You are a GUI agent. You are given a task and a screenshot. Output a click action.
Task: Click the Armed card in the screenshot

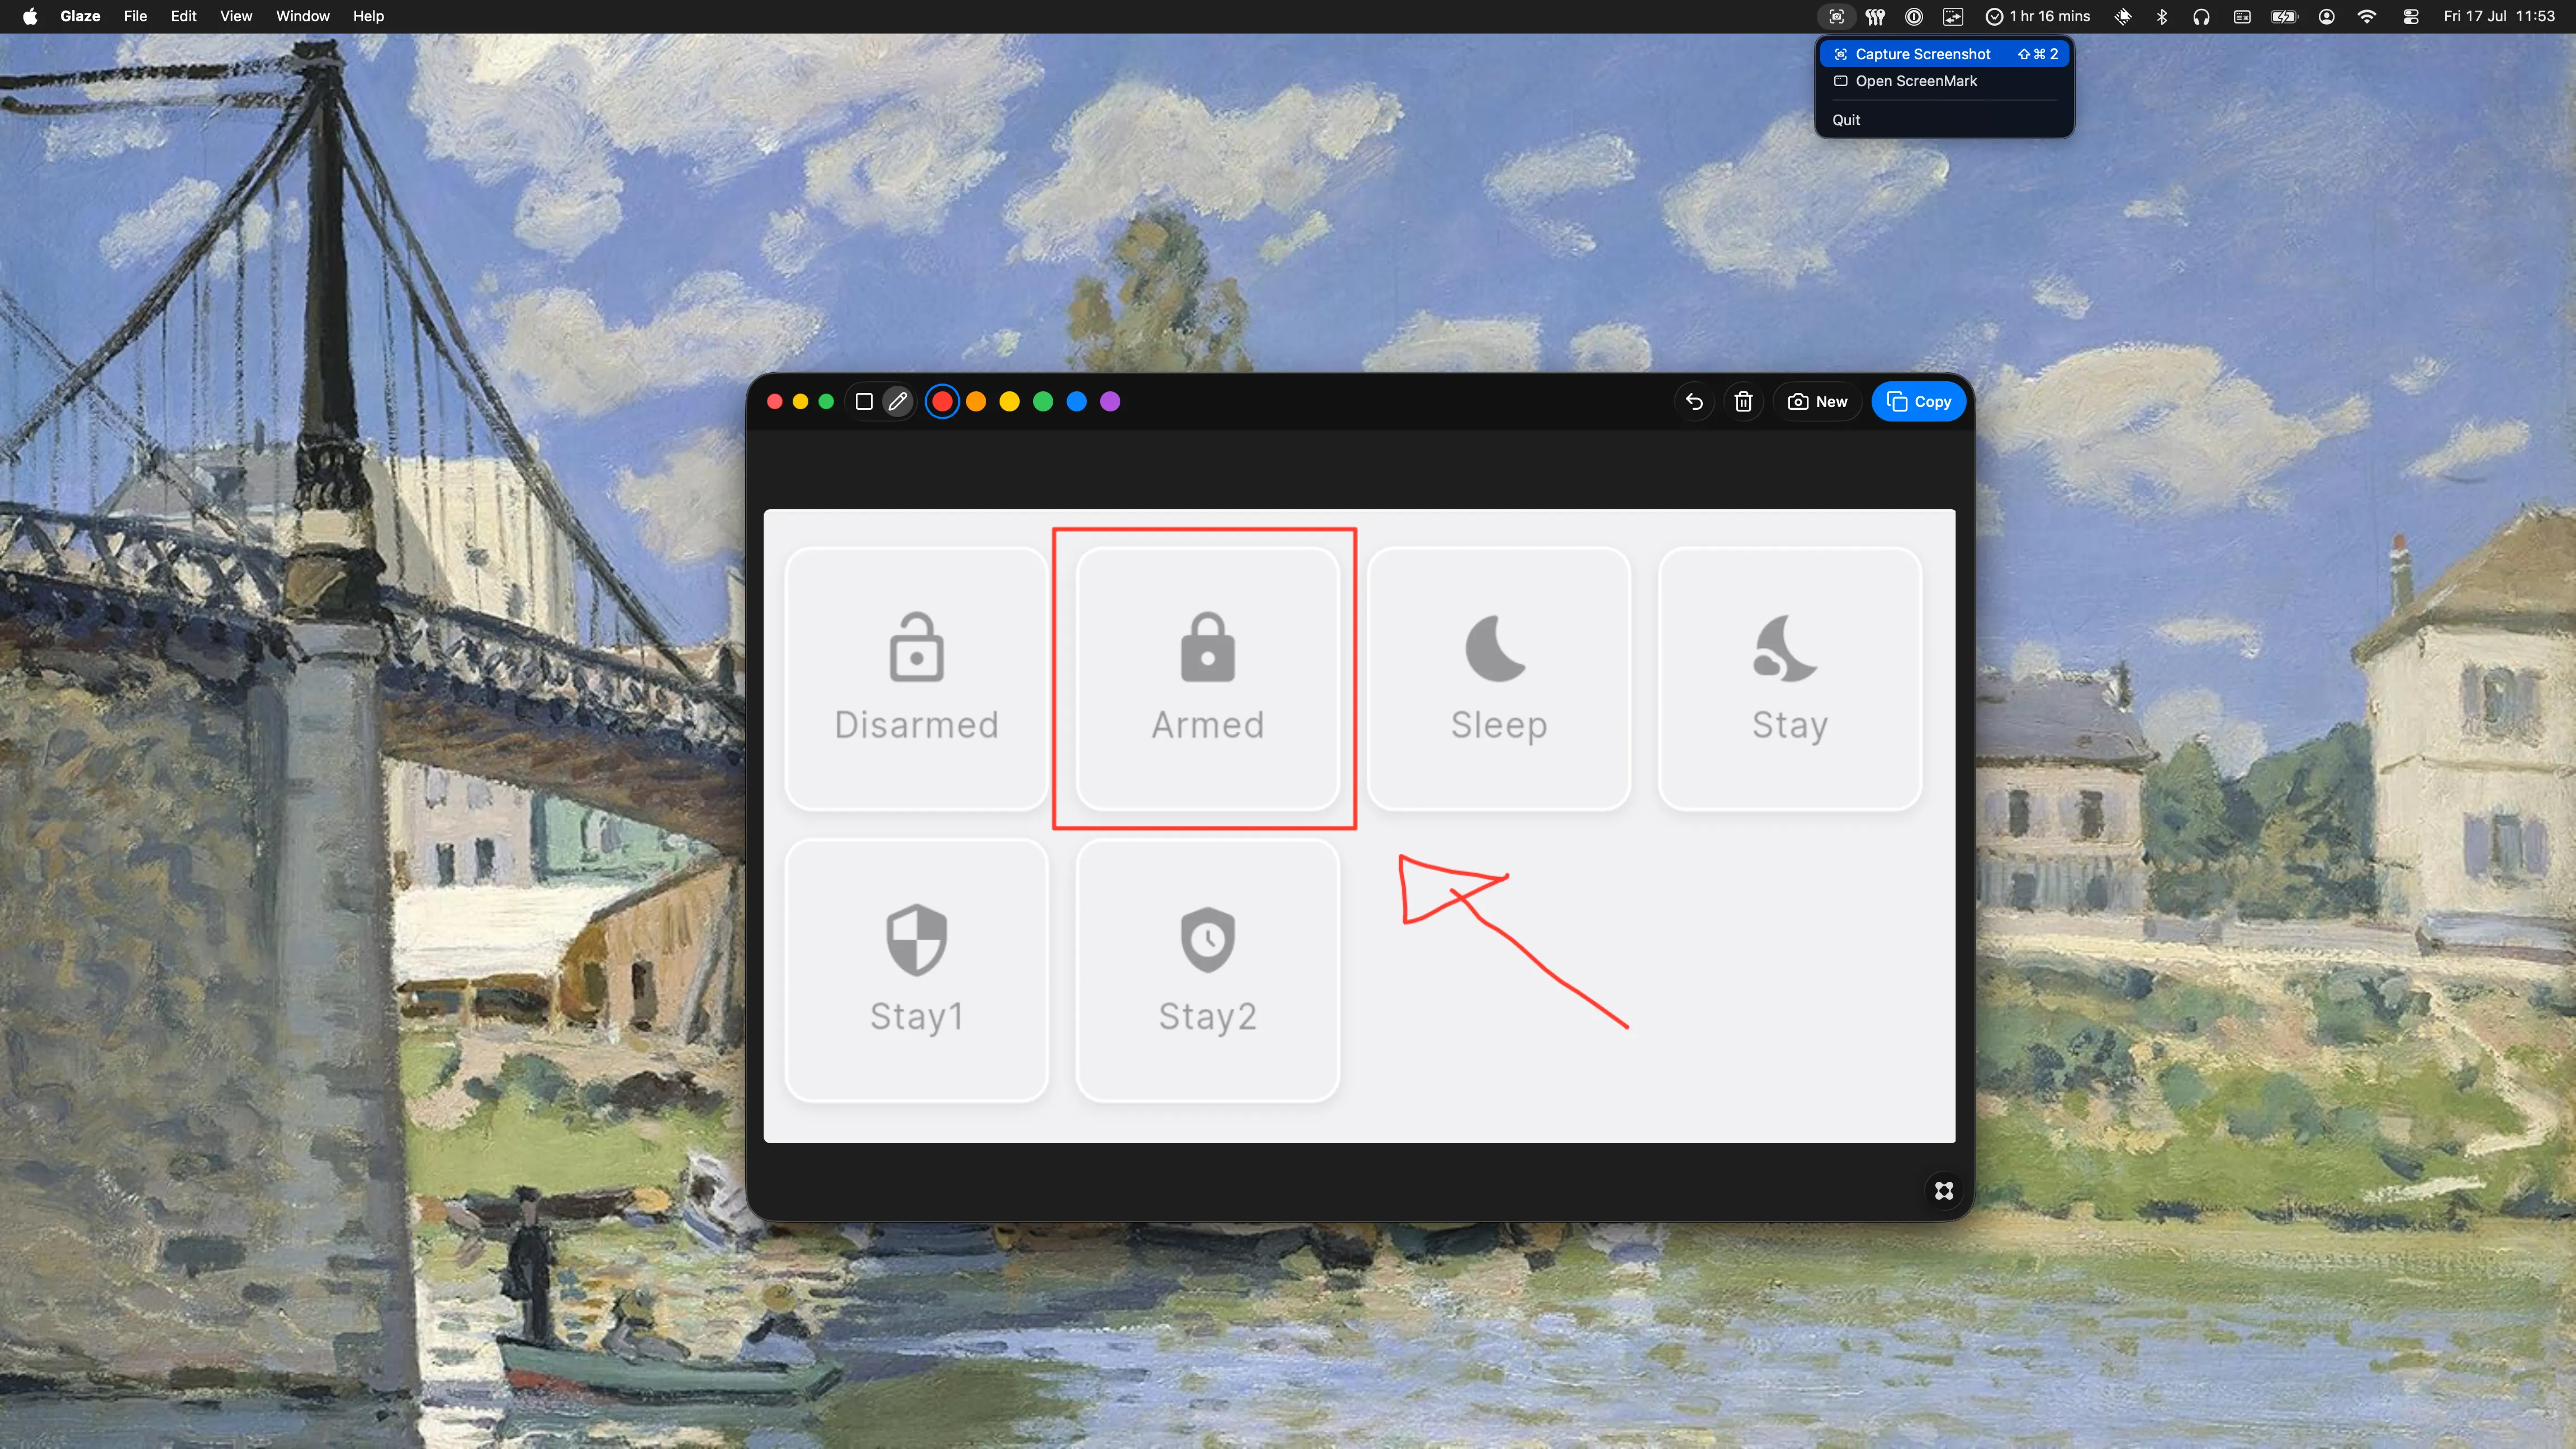point(1208,679)
